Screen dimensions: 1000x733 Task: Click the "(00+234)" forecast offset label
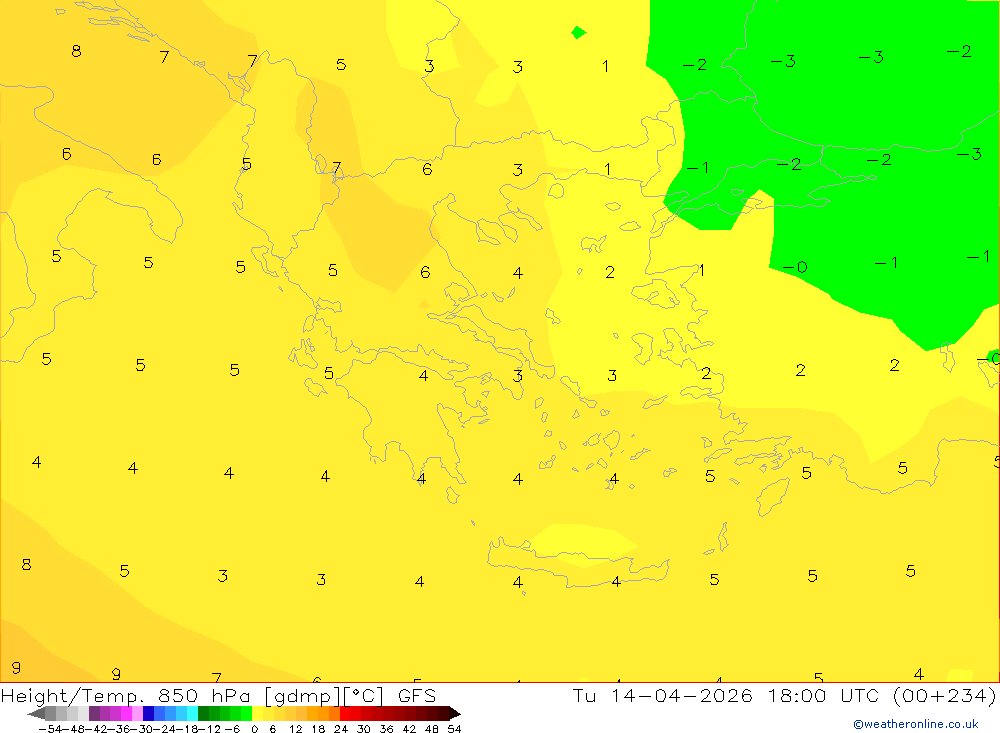(x=945, y=695)
